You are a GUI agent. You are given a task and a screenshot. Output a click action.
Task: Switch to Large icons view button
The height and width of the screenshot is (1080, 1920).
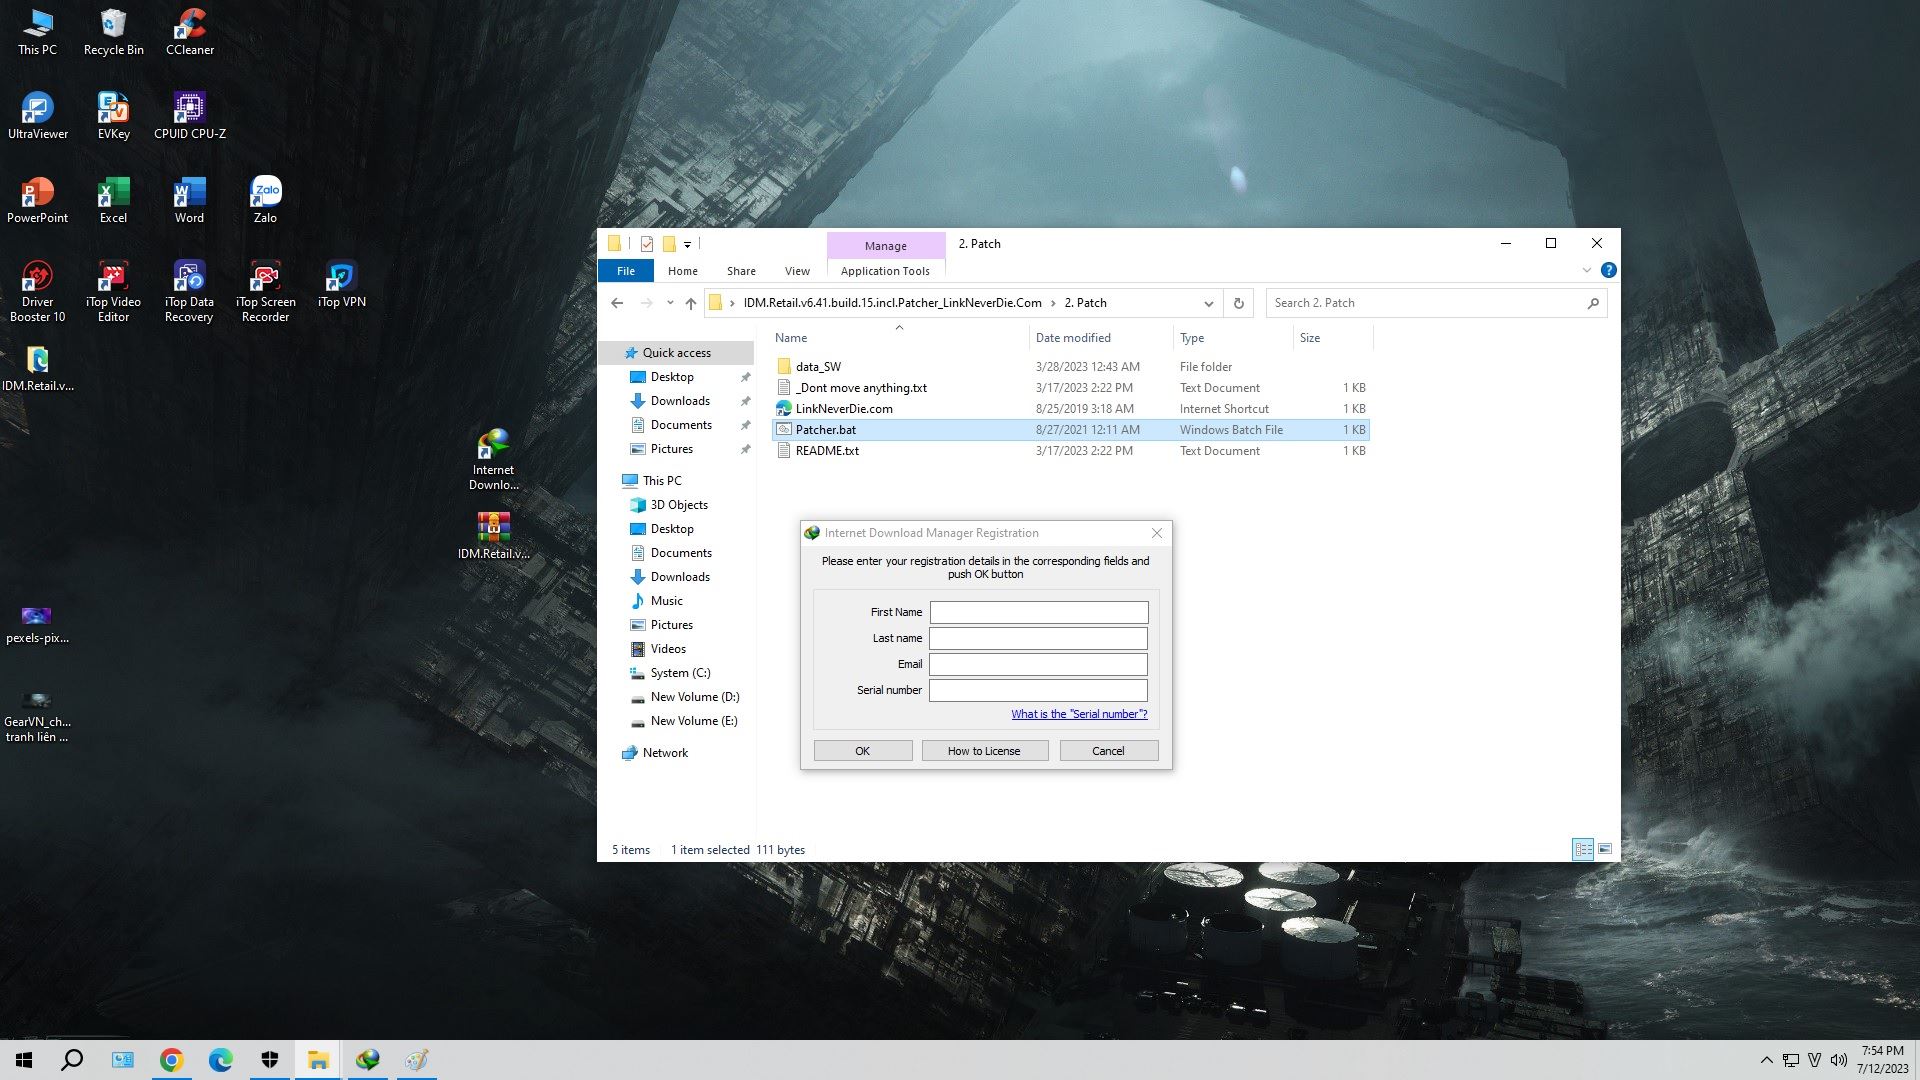pos(1605,849)
